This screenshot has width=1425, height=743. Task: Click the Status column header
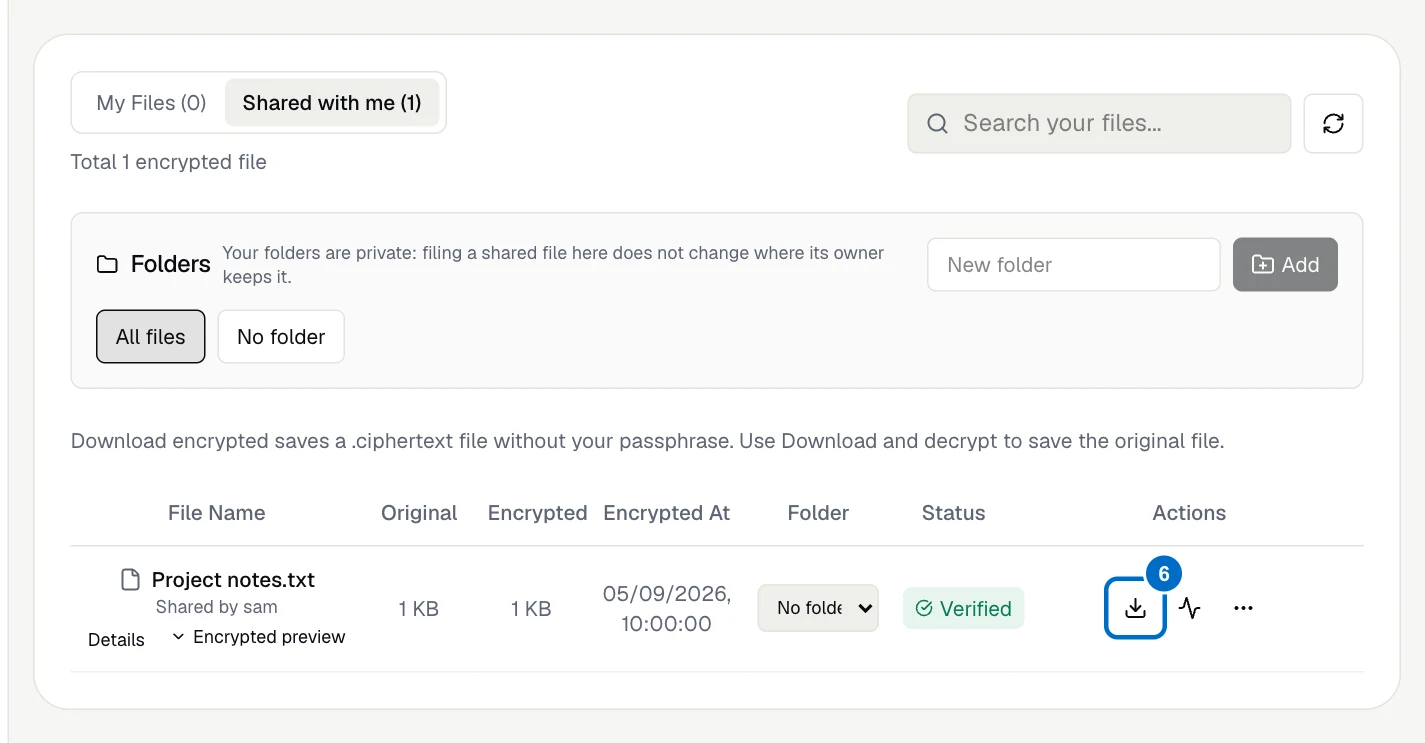pos(953,513)
